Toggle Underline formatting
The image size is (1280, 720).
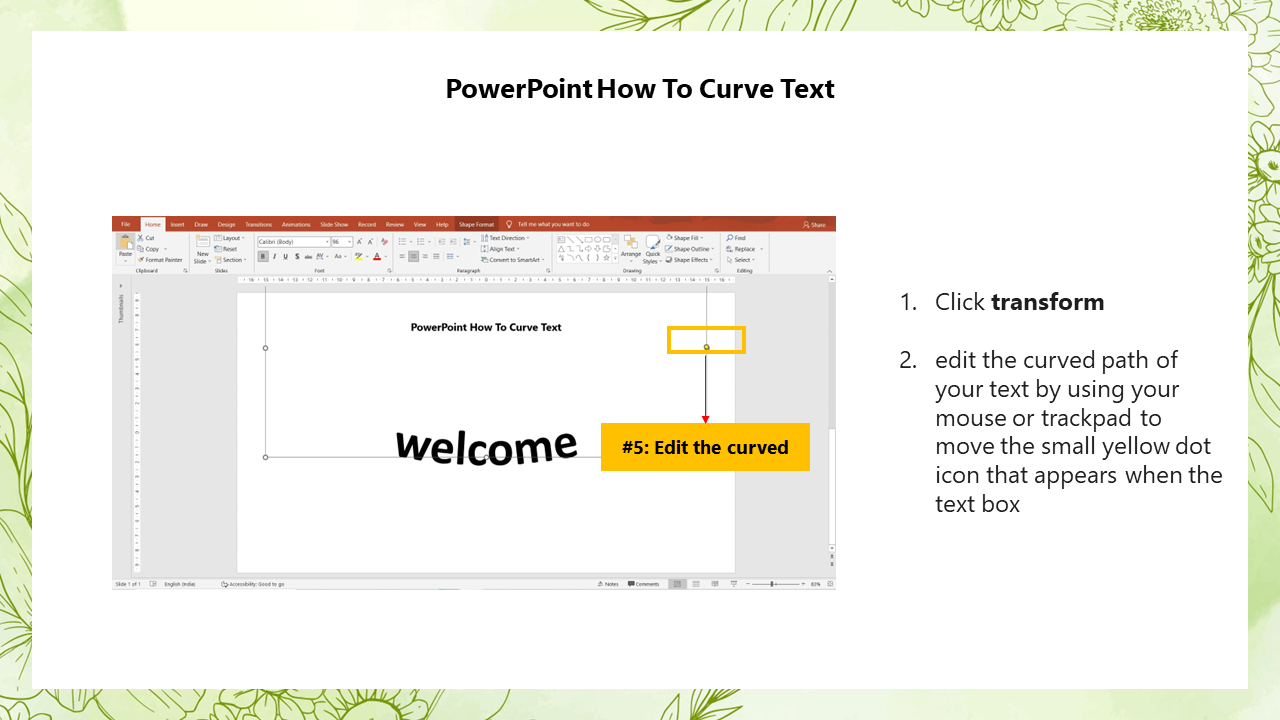coord(286,256)
